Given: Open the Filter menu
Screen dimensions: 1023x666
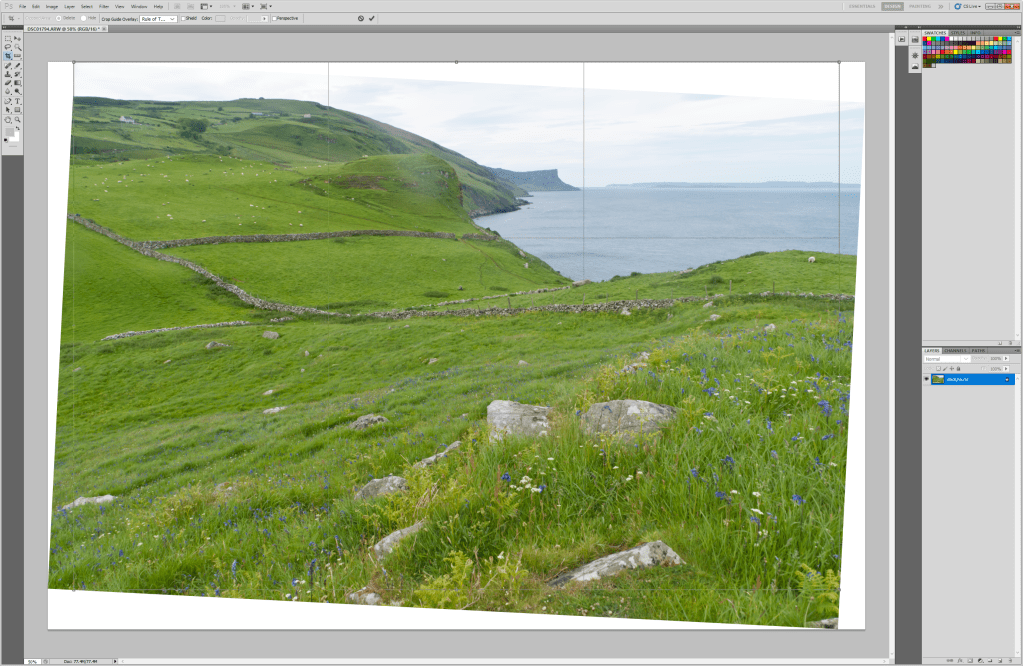Looking at the screenshot, I should [104, 6].
